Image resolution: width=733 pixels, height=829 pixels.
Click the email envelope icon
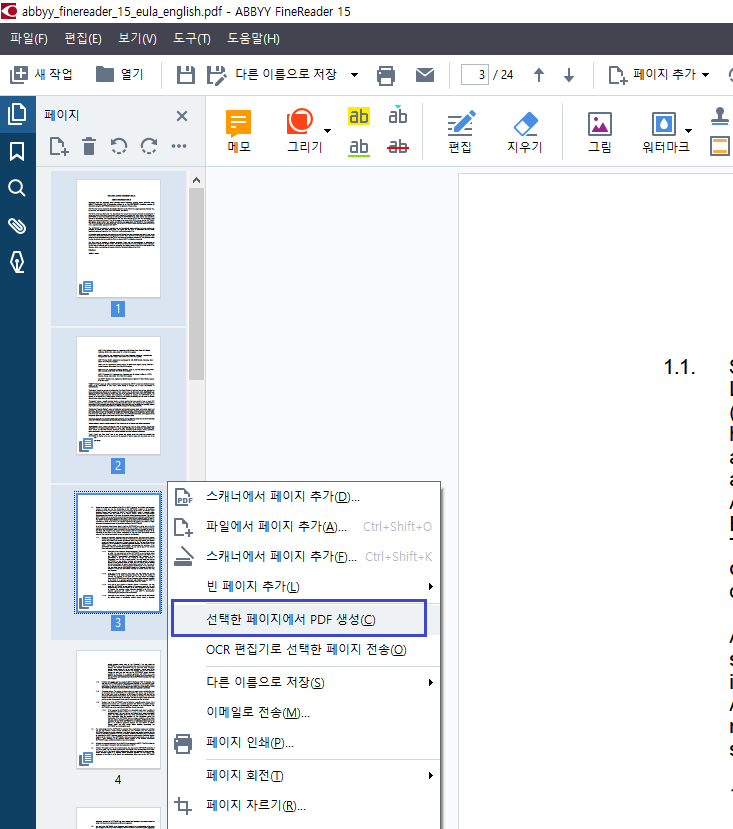pyautogui.click(x=425, y=75)
